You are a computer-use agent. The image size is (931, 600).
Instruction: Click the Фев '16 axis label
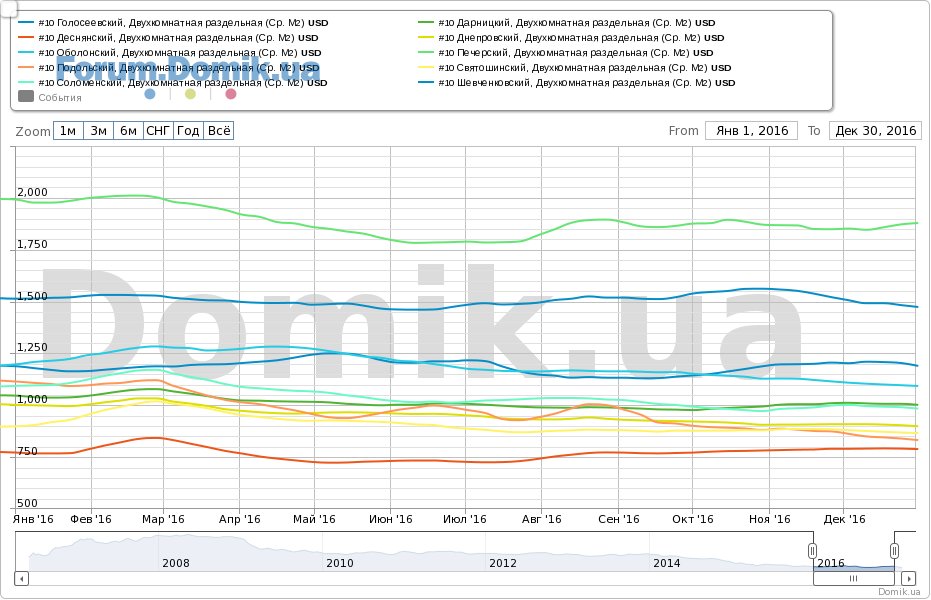(91, 519)
